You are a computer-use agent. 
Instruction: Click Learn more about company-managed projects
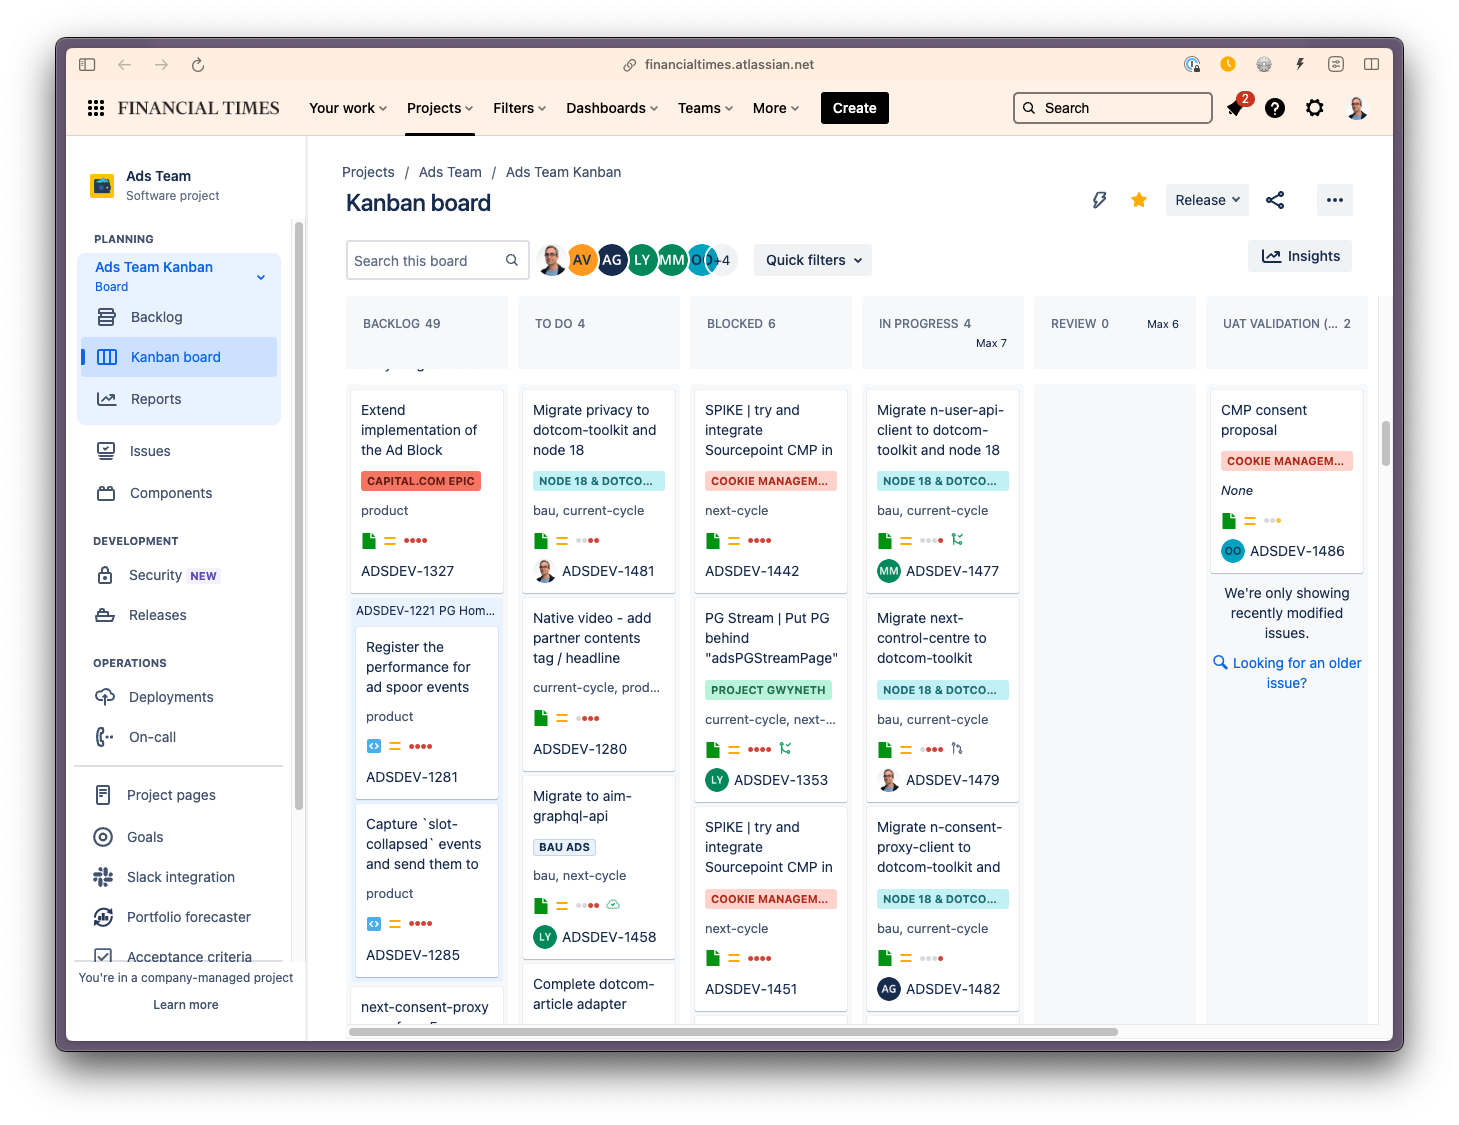186,1005
